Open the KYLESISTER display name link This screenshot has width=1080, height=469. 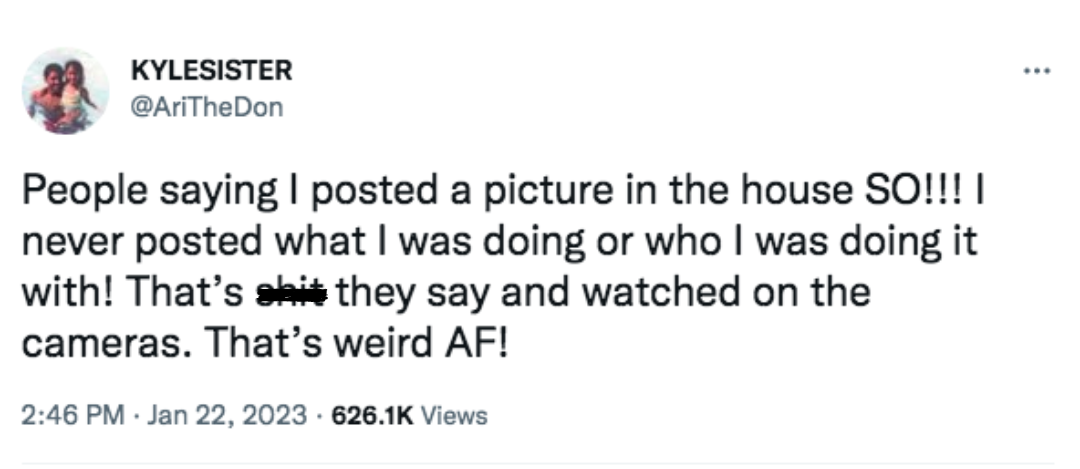[212, 71]
